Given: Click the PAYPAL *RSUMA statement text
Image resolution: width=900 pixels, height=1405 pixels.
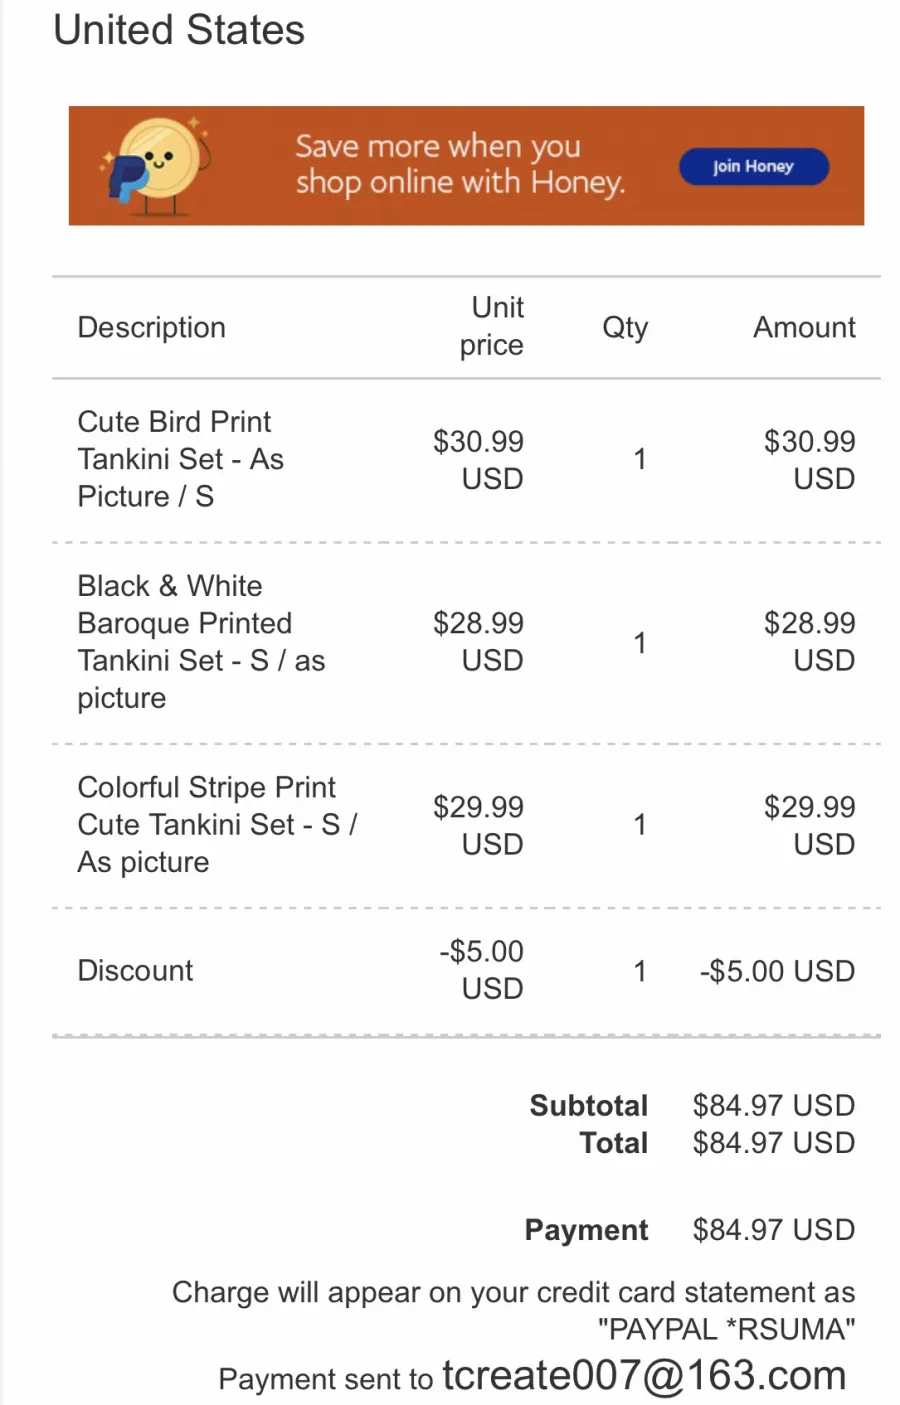Looking at the screenshot, I should pyautogui.click(x=727, y=1329).
